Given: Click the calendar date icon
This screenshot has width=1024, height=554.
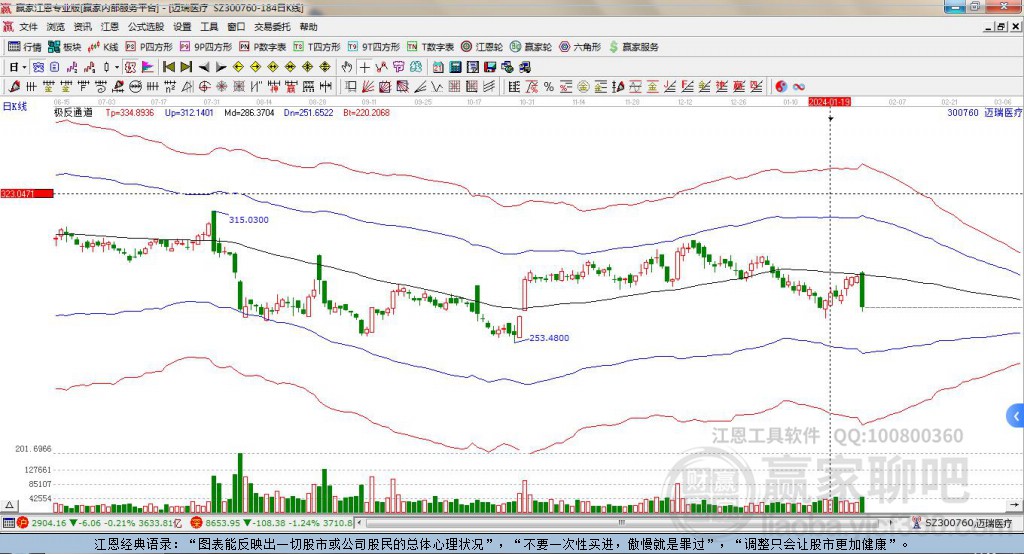Looking at the screenshot, I should click(438, 67).
